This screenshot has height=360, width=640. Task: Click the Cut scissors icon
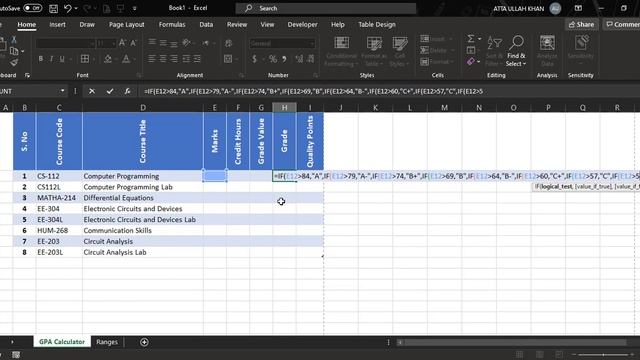click(14, 40)
